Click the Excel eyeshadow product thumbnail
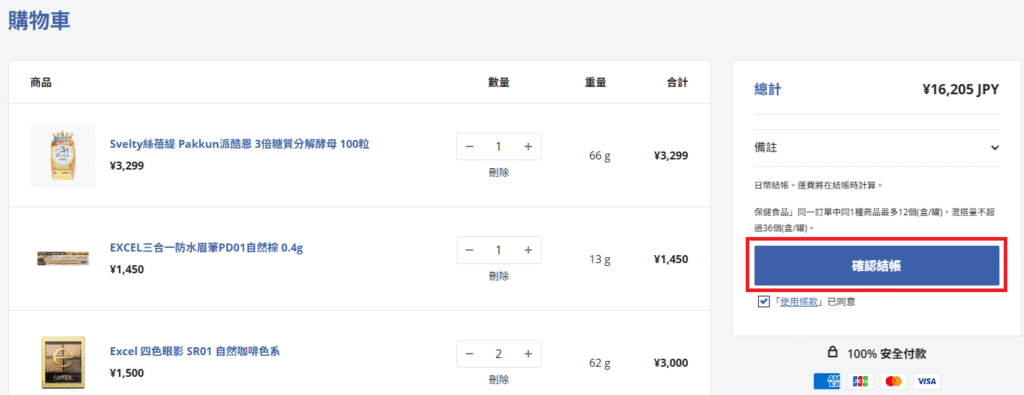 (x=63, y=362)
